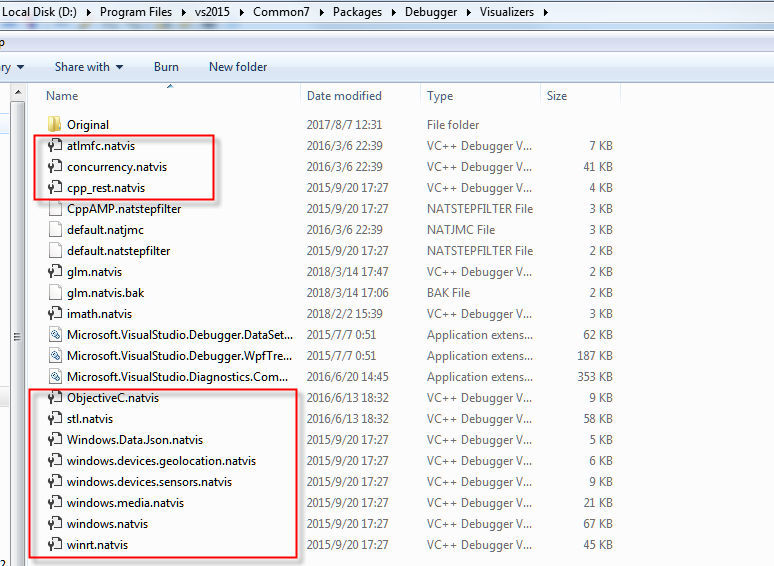Select the CppAMP.natstepfilter file icon
The image size is (774, 566).
click(x=55, y=209)
